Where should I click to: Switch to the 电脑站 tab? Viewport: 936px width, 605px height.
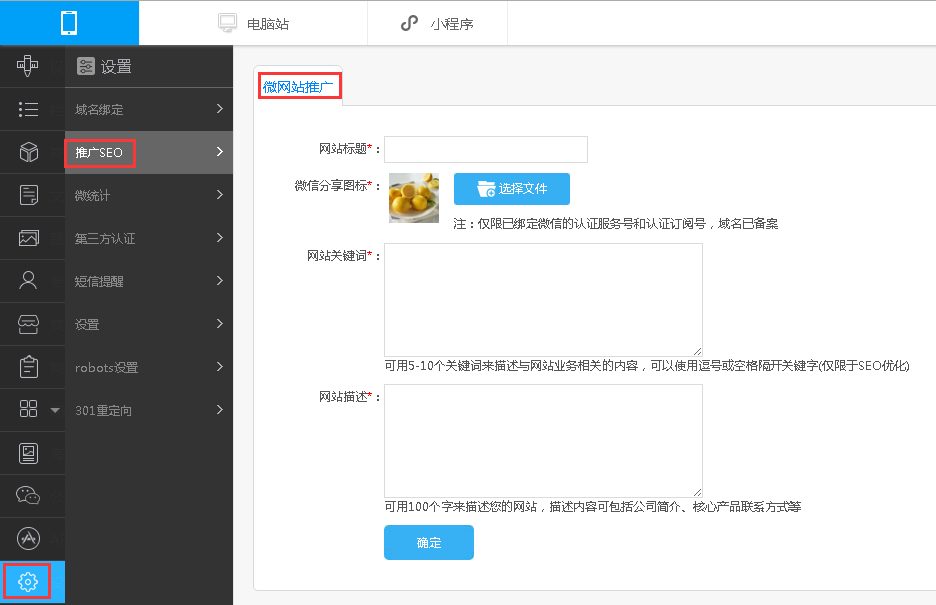[253, 22]
